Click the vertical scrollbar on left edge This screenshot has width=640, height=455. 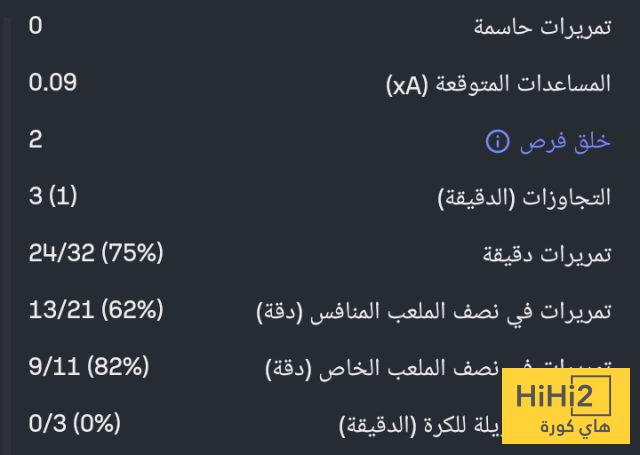click(x=7, y=227)
